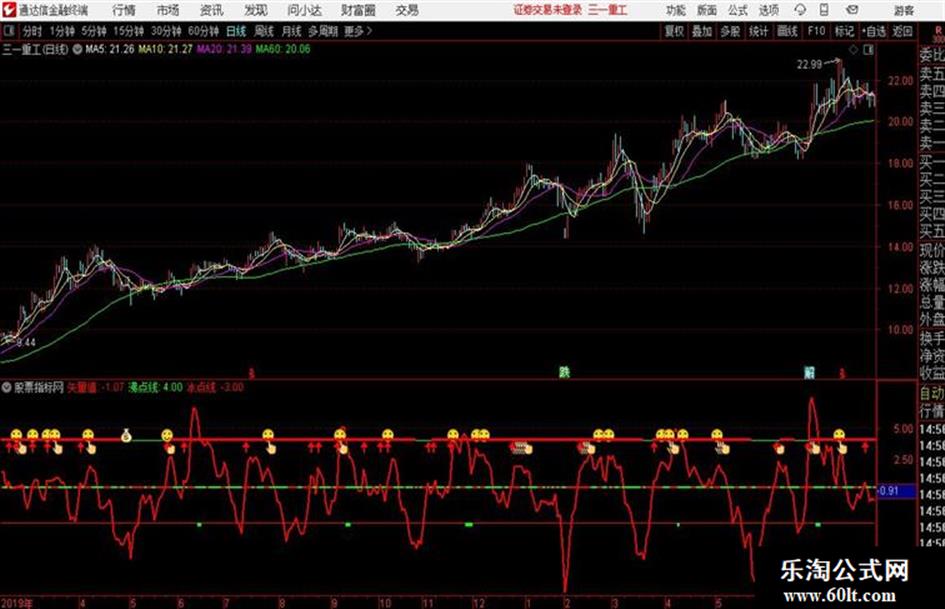
Task: Click the red 三一重工 stock name in the title bar
Action: point(608,10)
